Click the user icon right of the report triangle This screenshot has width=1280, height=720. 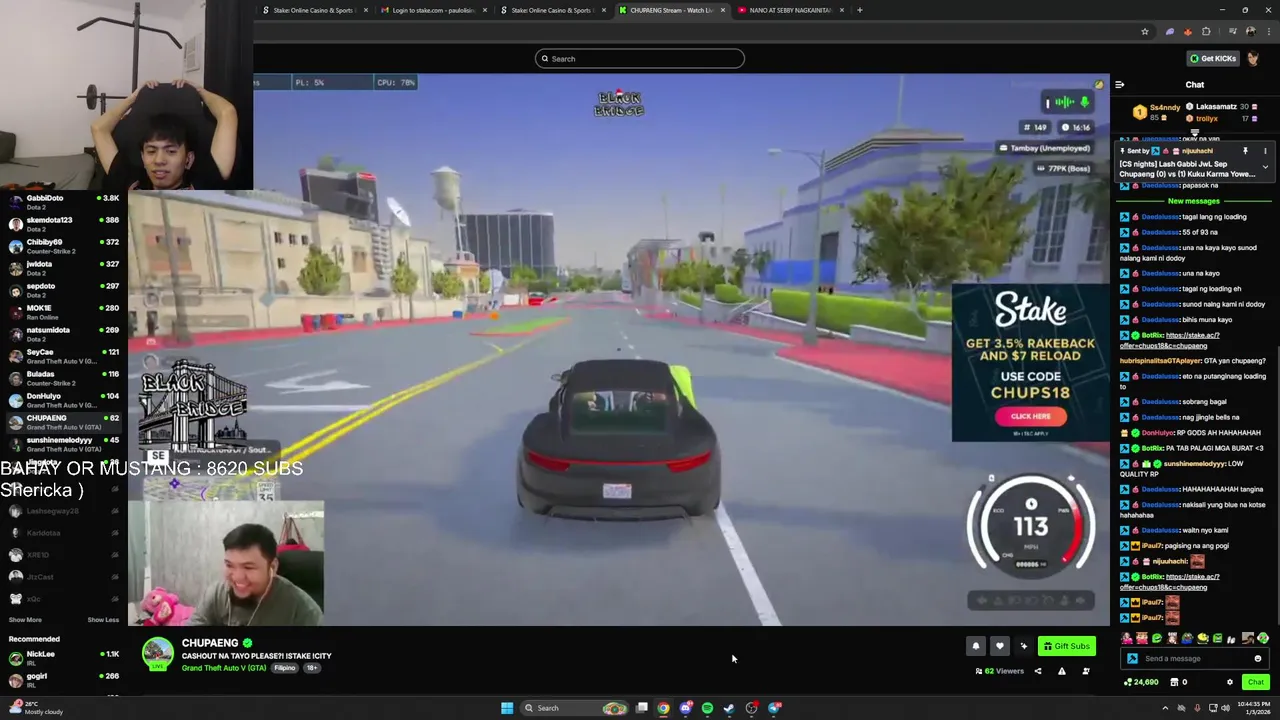point(1086,671)
